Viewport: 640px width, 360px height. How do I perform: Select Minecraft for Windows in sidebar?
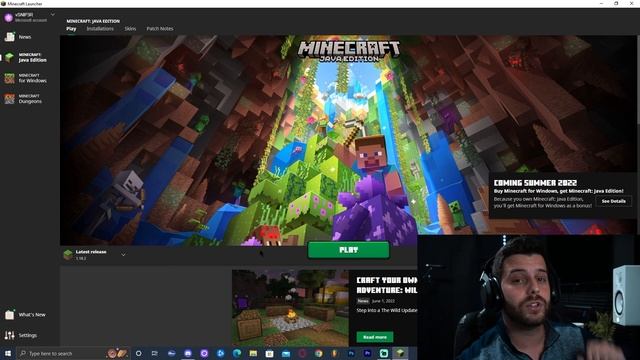pos(26,78)
